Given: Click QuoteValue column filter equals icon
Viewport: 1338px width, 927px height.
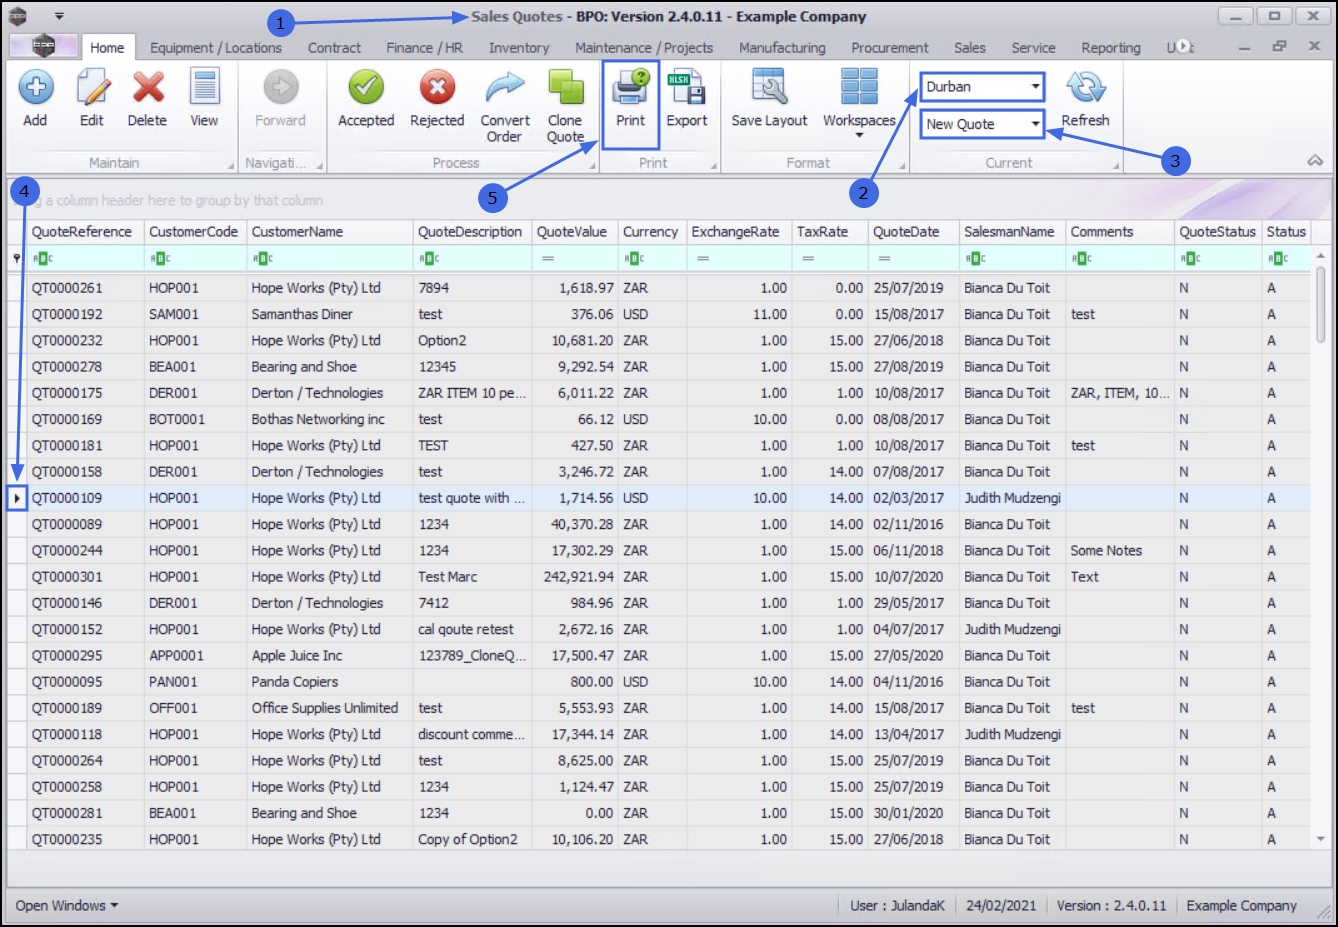Looking at the screenshot, I should pos(548,258).
